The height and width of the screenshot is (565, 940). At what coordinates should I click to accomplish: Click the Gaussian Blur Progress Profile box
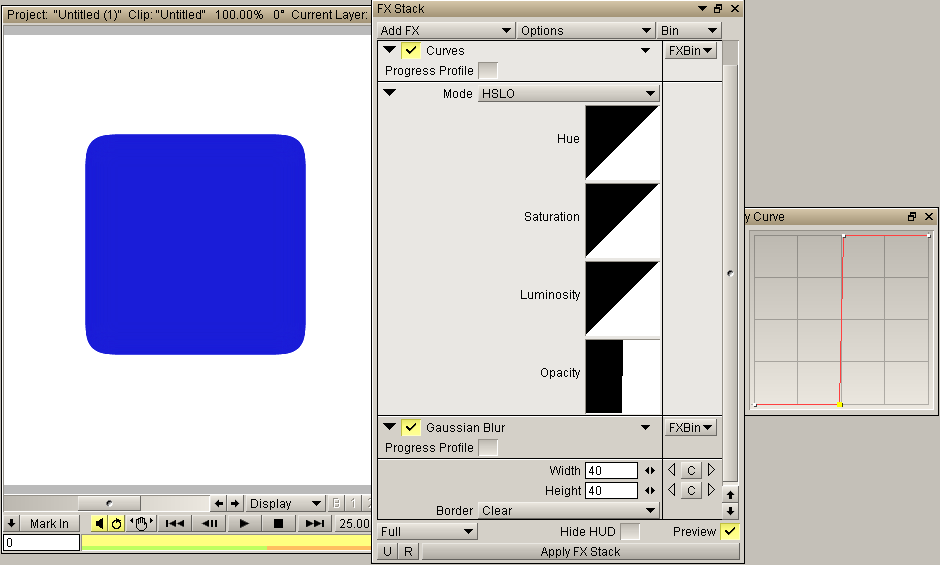488,447
